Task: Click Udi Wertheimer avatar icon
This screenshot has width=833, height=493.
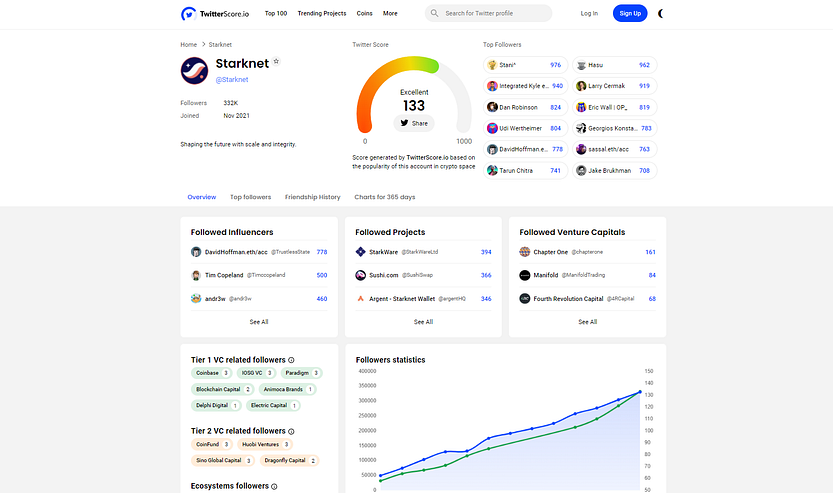Action: [x=492, y=128]
